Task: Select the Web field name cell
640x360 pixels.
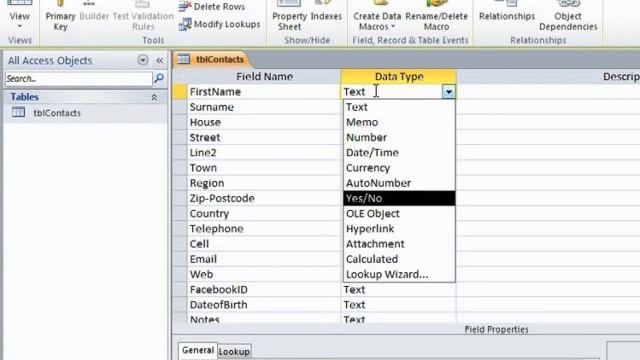Action: [x=264, y=274]
